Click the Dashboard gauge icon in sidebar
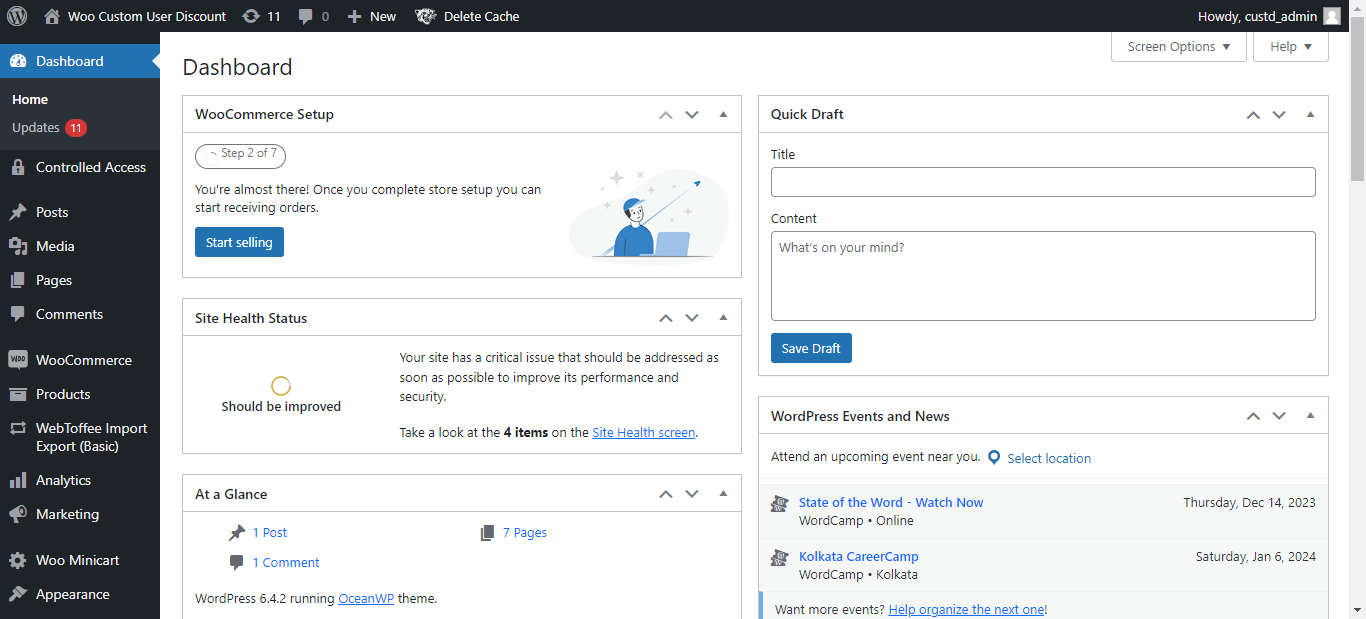 click(18, 61)
